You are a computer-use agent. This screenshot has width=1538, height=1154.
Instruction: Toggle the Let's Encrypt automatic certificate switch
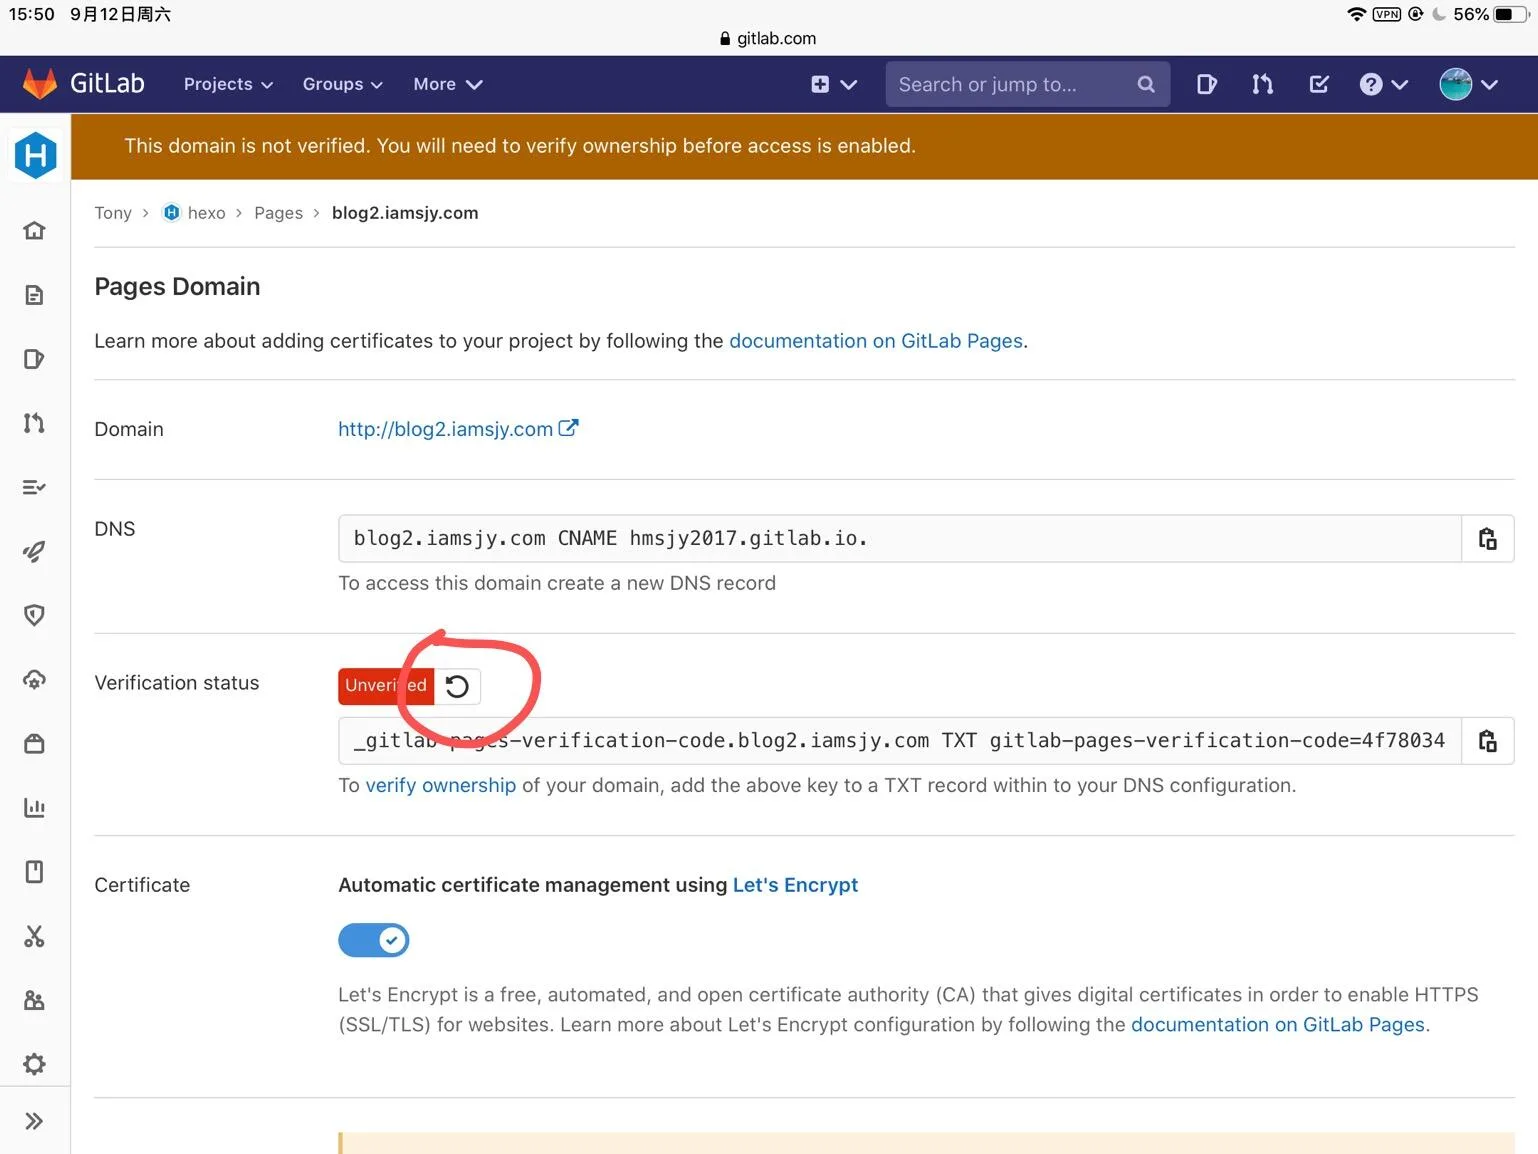point(374,940)
